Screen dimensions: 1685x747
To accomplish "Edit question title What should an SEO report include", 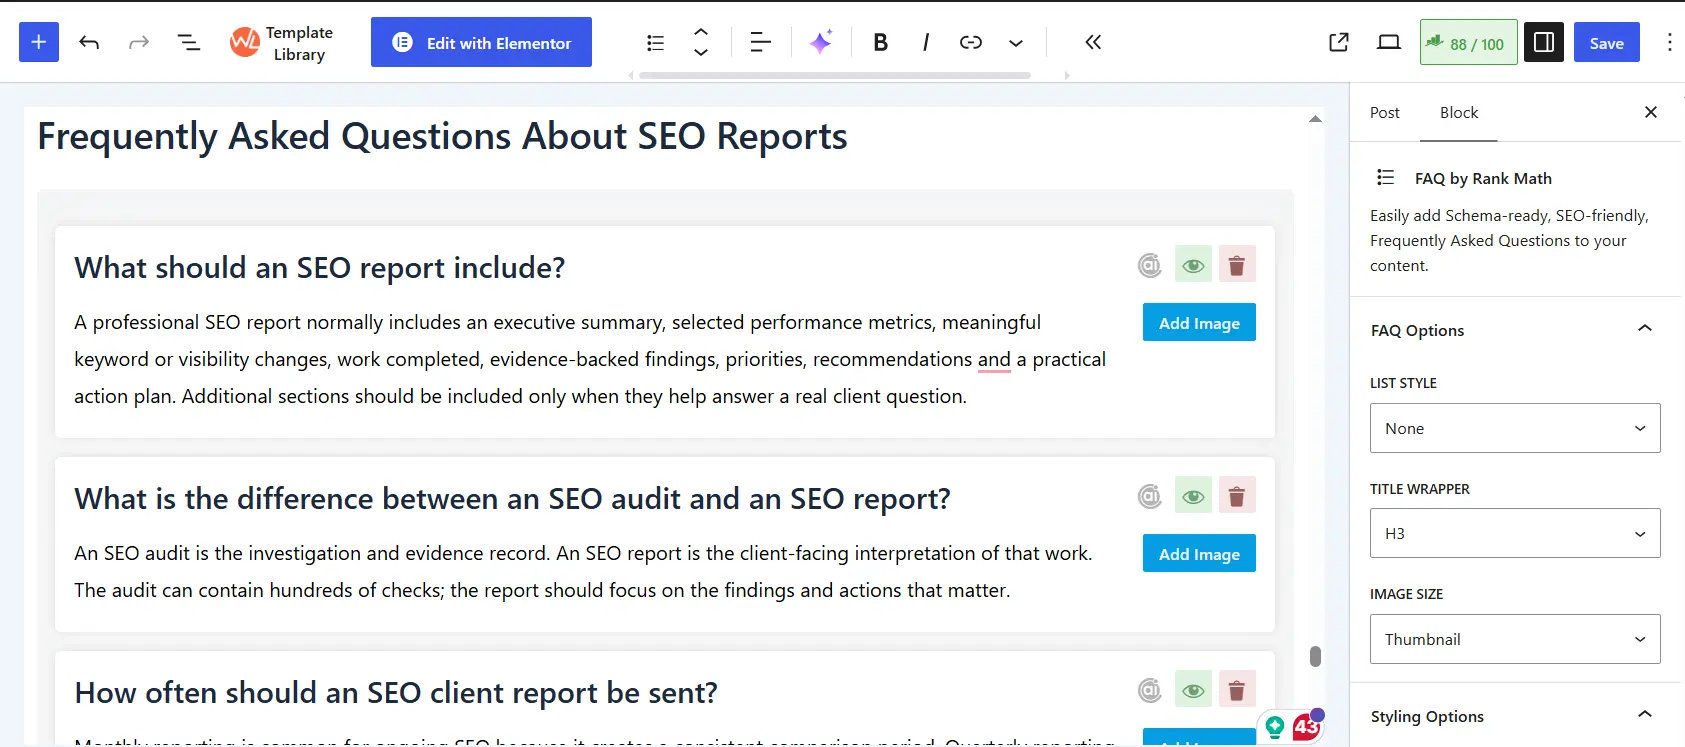I will pos(320,268).
